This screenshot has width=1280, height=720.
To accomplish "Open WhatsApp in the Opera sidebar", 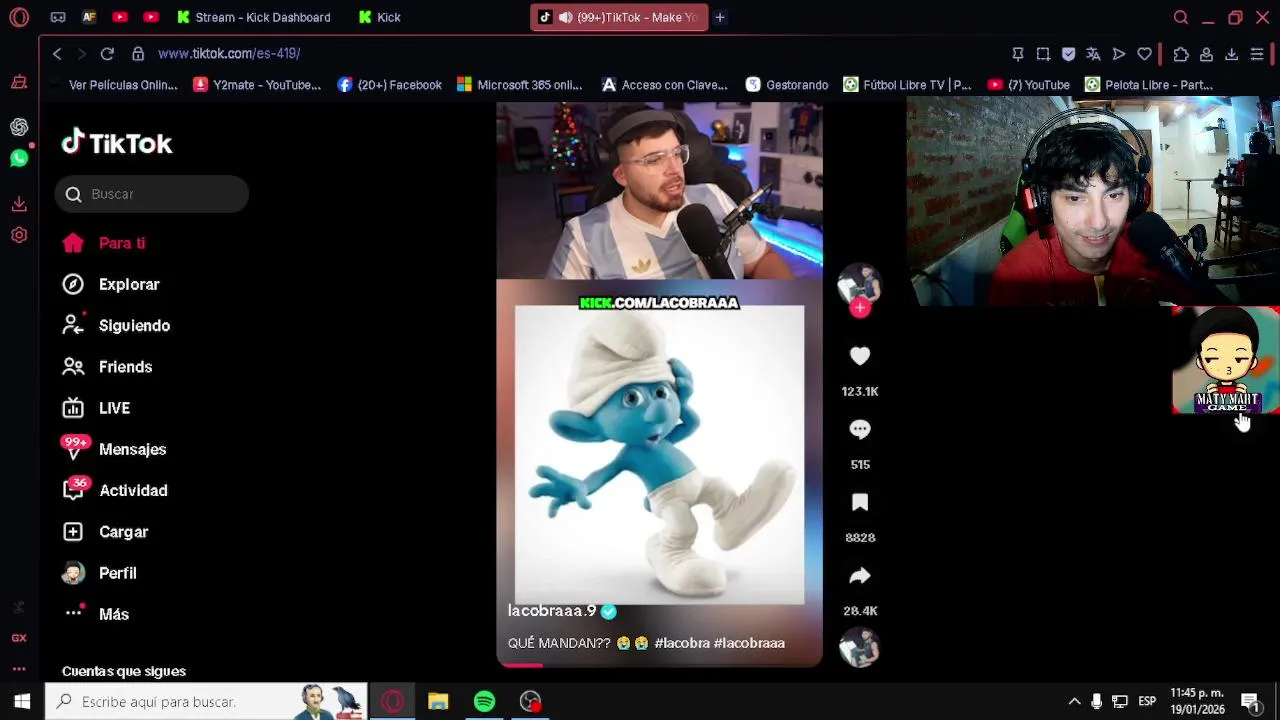I will [x=19, y=158].
